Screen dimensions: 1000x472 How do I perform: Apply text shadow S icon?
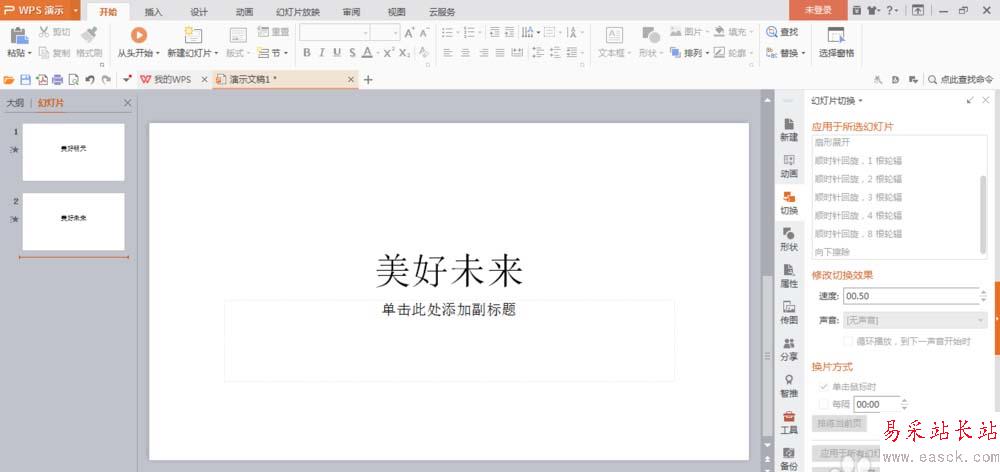[x=352, y=53]
